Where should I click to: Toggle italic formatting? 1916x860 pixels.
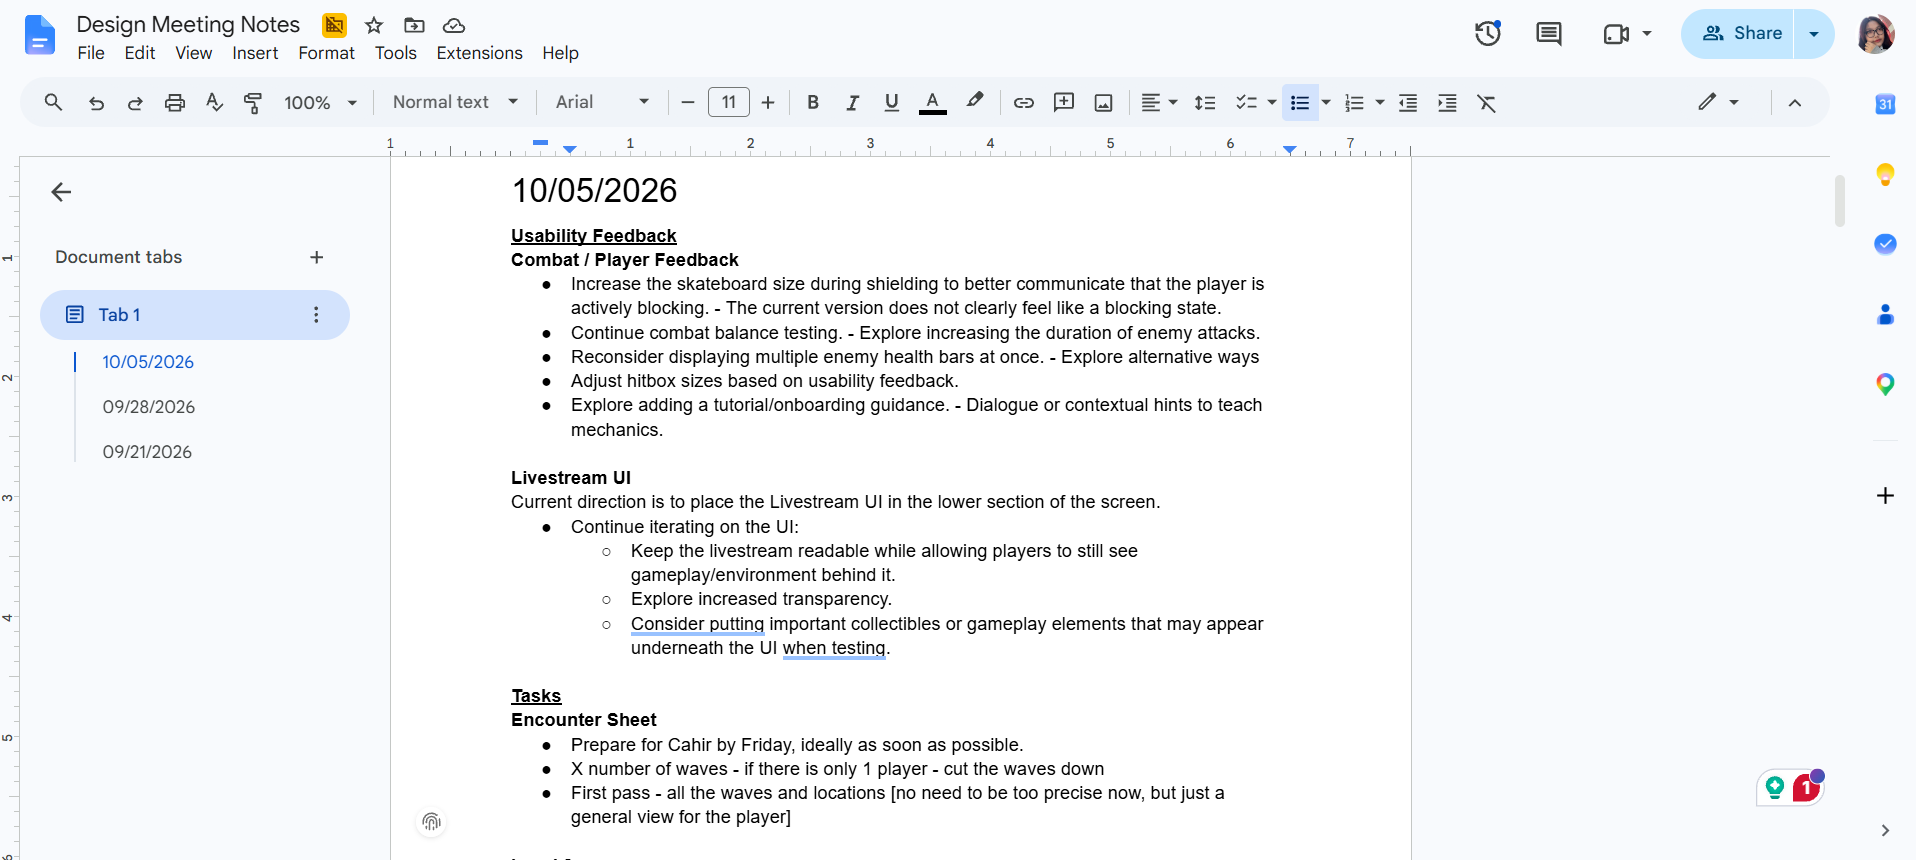[852, 102]
